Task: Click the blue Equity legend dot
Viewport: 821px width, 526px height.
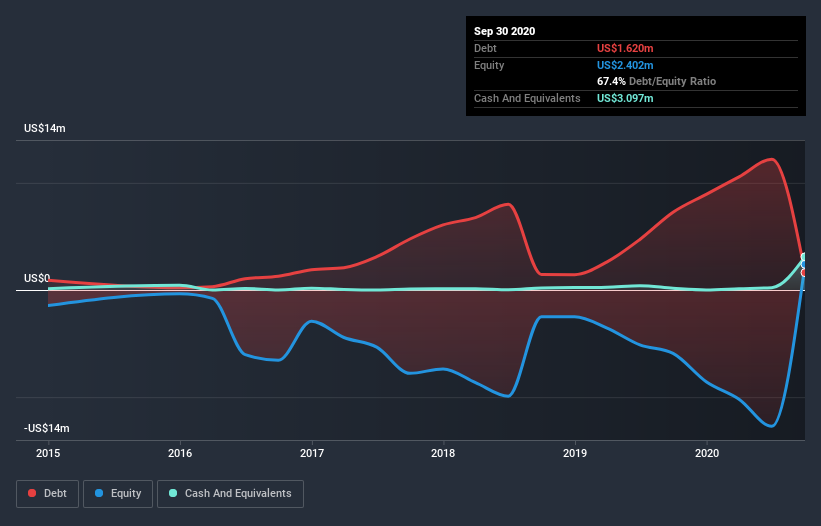Action: pyautogui.click(x=99, y=493)
